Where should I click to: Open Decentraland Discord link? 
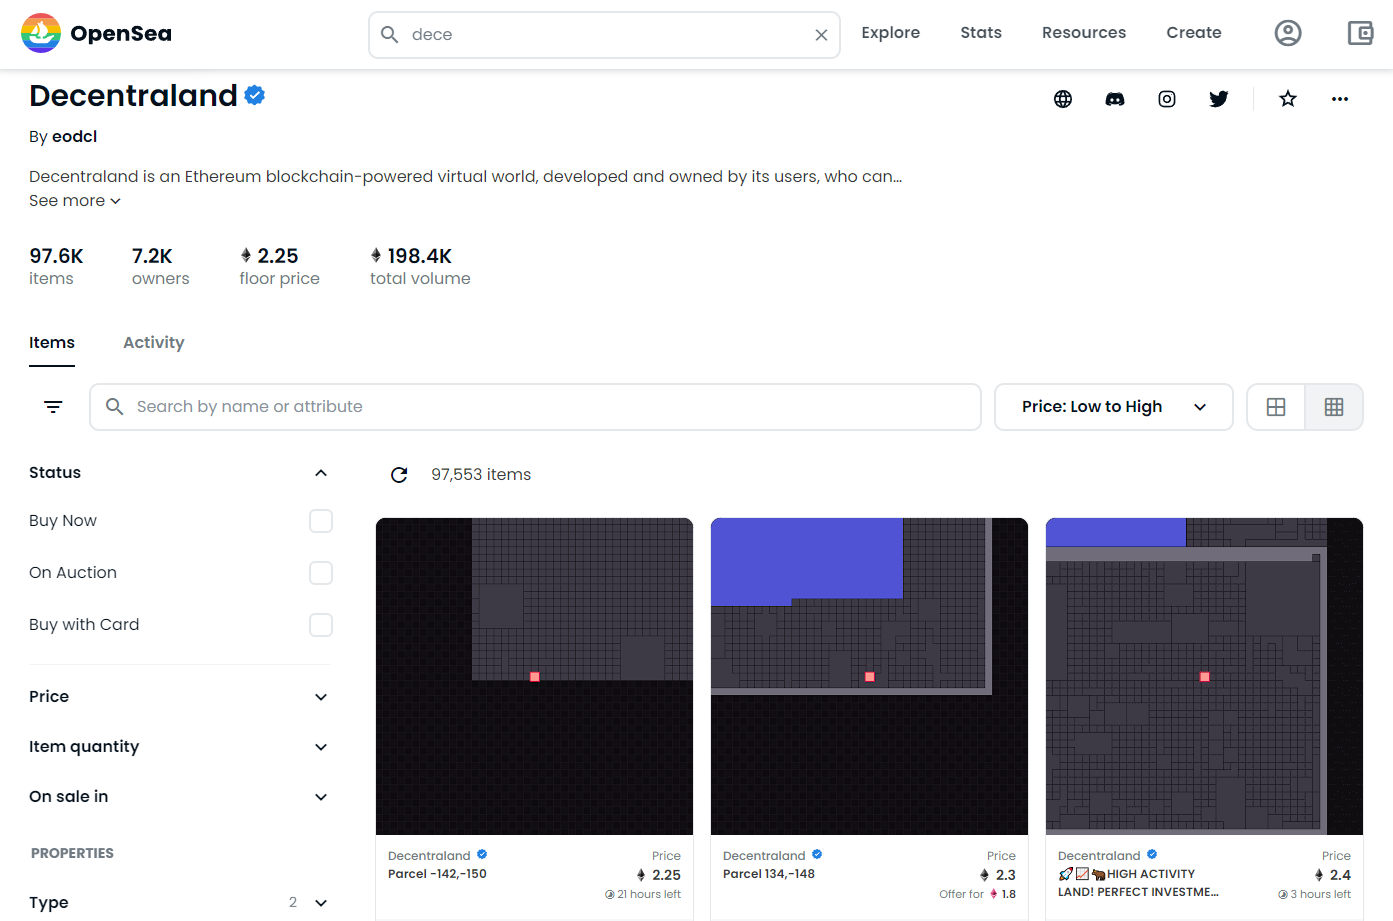pyautogui.click(x=1115, y=99)
